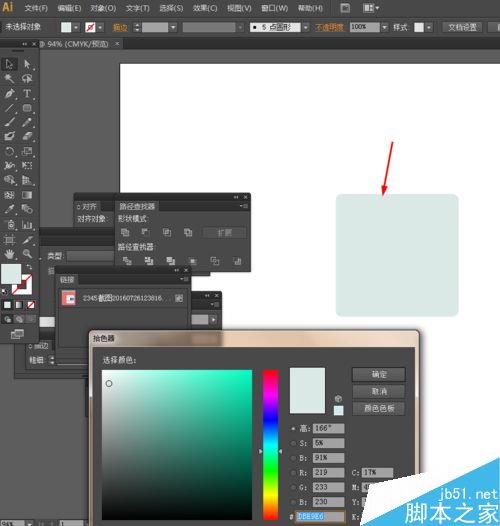Select the Hand tool
This screenshot has width=500, height=526.
pyautogui.click(x=9, y=254)
